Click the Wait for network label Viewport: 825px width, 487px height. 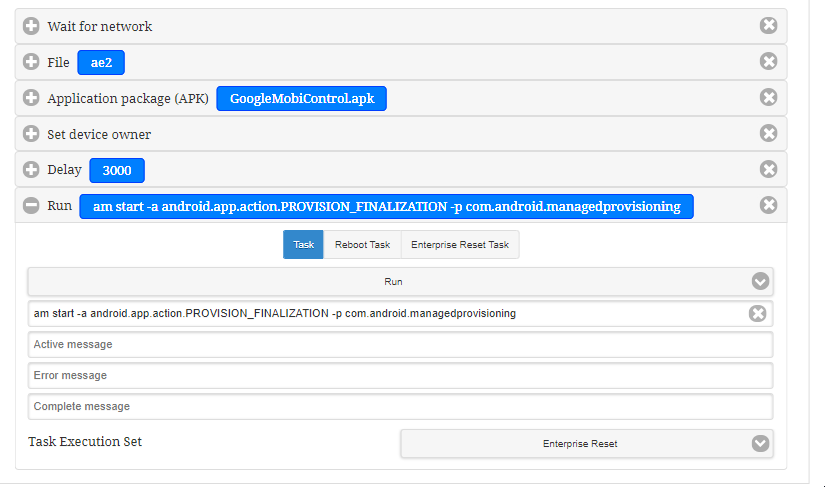click(99, 26)
